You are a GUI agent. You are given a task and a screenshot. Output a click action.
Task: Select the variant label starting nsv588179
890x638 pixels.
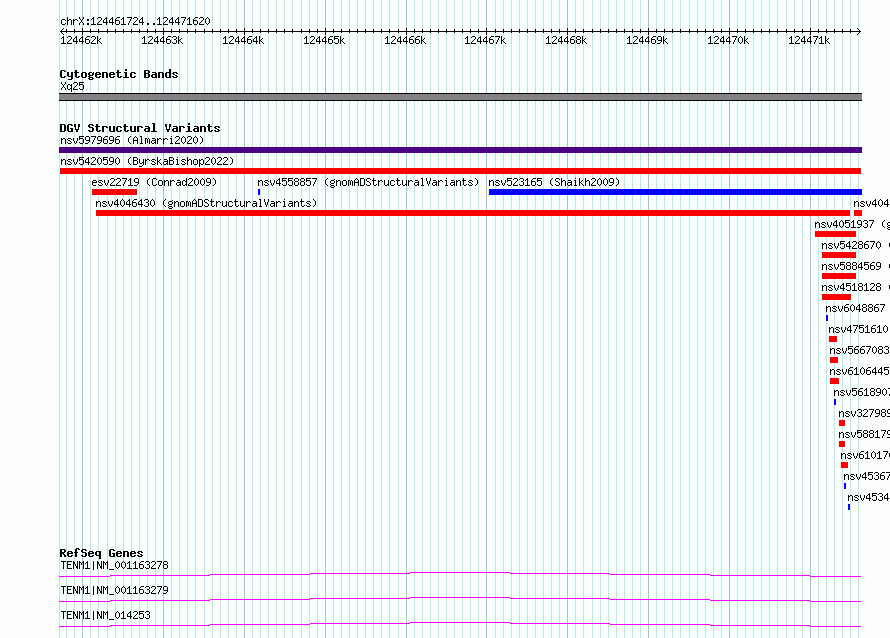click(x=864, y=434)
